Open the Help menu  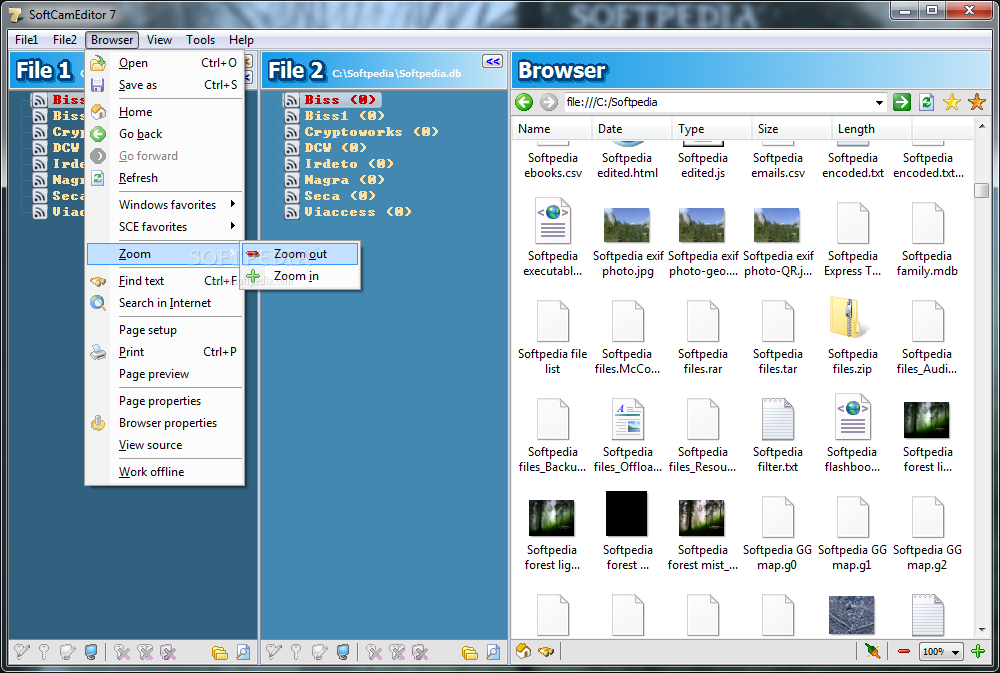[x=241, y=40]
